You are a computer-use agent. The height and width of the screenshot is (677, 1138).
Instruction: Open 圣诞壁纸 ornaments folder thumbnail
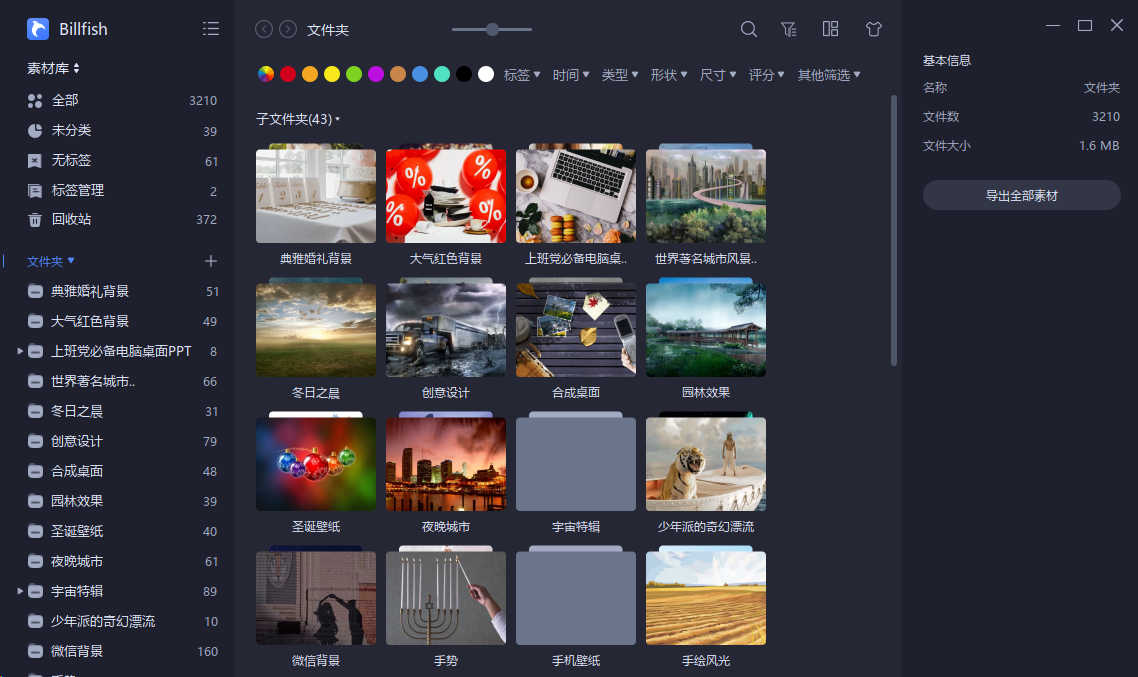point(316,463)
